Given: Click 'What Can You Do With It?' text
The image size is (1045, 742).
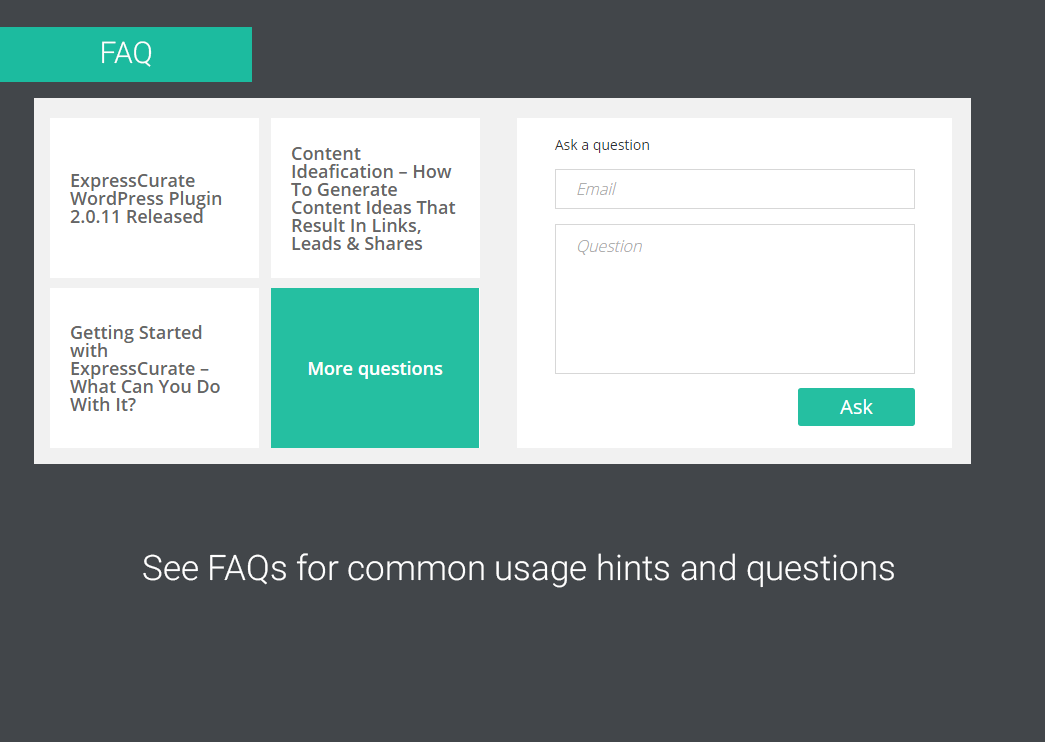Looking at the screenshot, I should click(x=145, y=395).
